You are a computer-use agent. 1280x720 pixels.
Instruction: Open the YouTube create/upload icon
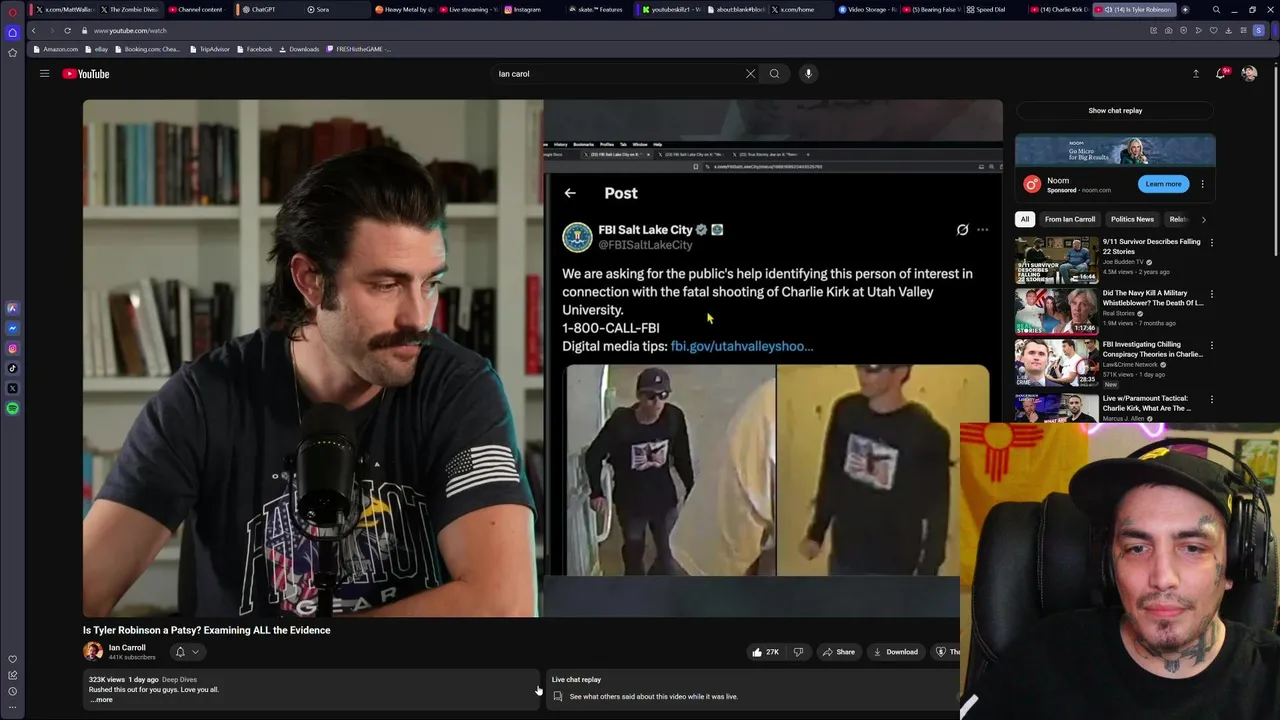(x=1195, y=73)
